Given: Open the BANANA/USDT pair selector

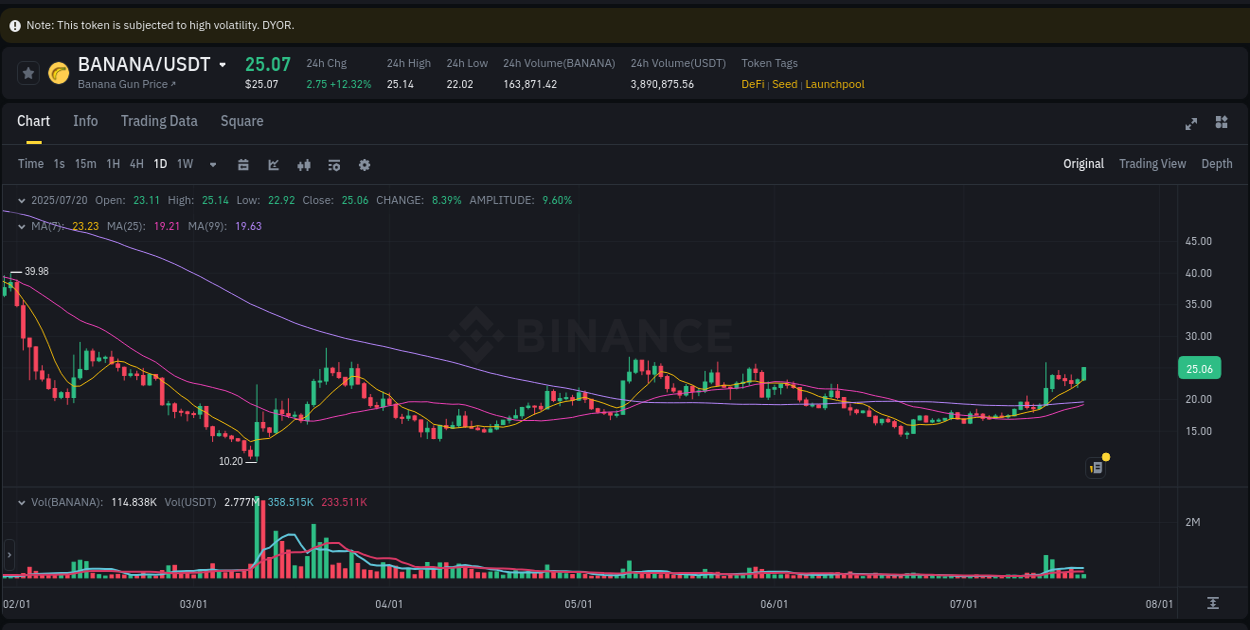Looking at the screenshot, I should [x=222, y=63].
